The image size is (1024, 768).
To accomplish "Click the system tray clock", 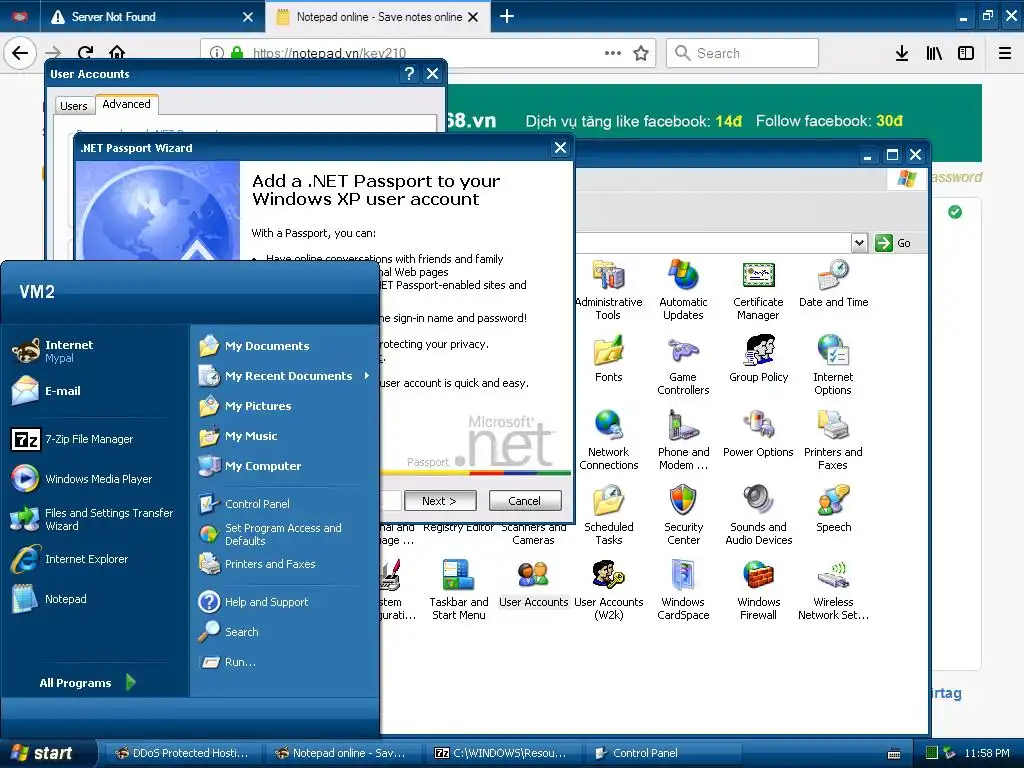I will [x=987, y=753].
